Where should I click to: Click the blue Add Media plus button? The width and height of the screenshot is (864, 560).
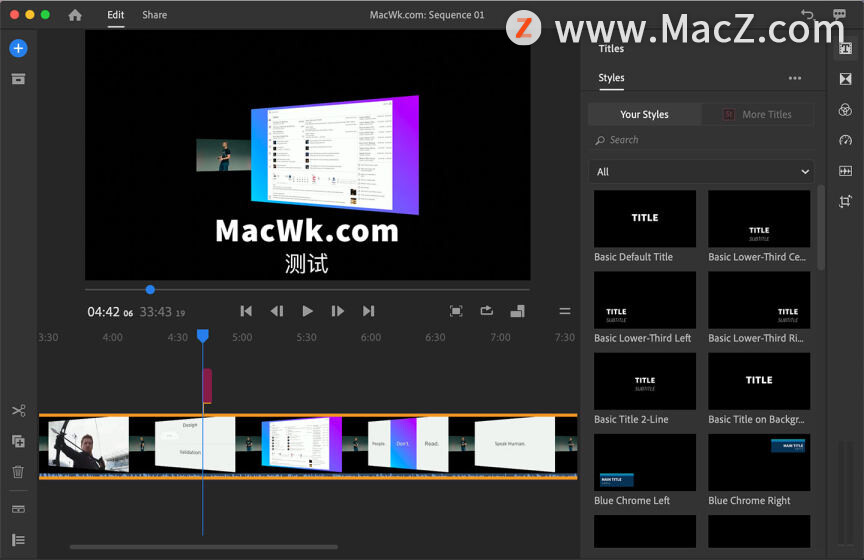click(18, 48)
